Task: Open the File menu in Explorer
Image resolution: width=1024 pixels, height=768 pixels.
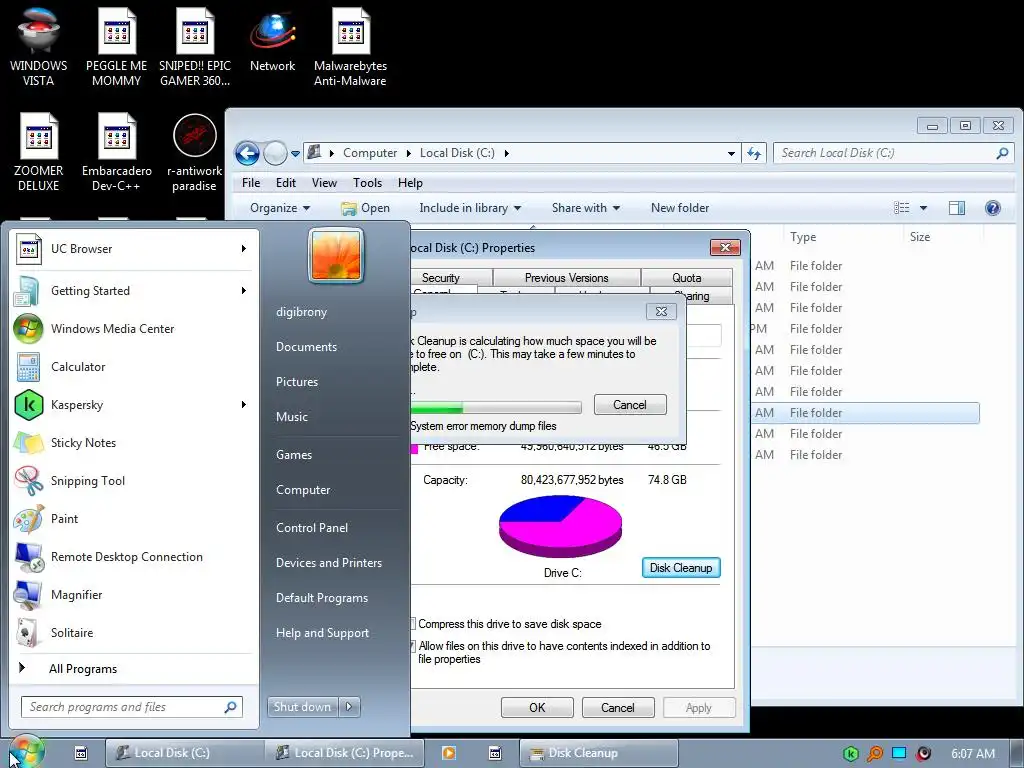Action: coord(251,183)
